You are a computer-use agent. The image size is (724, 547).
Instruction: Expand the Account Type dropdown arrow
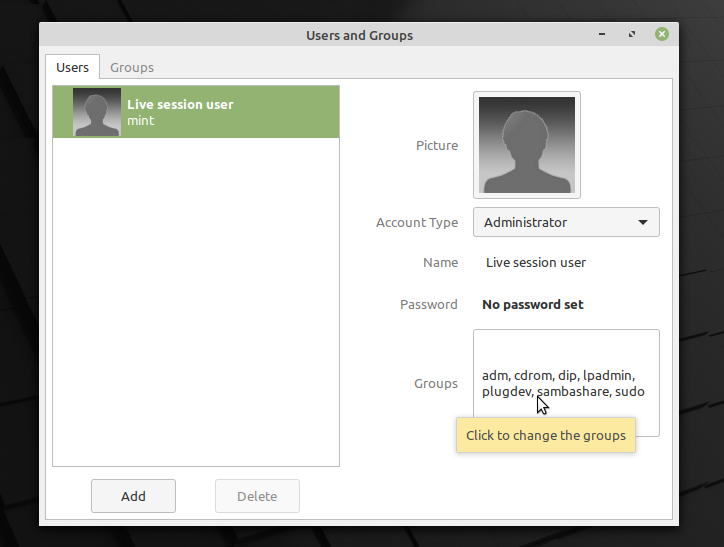[642, 223]
